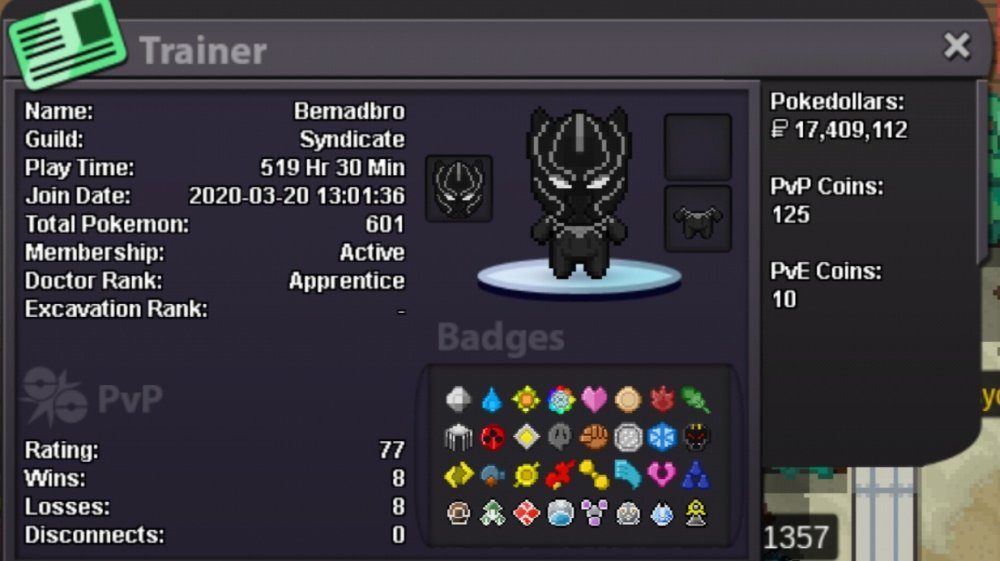Viewport: 1000px width, 561px height.
Task: Click the Pokedollars balance amount
Action: [x=839, y=130]
